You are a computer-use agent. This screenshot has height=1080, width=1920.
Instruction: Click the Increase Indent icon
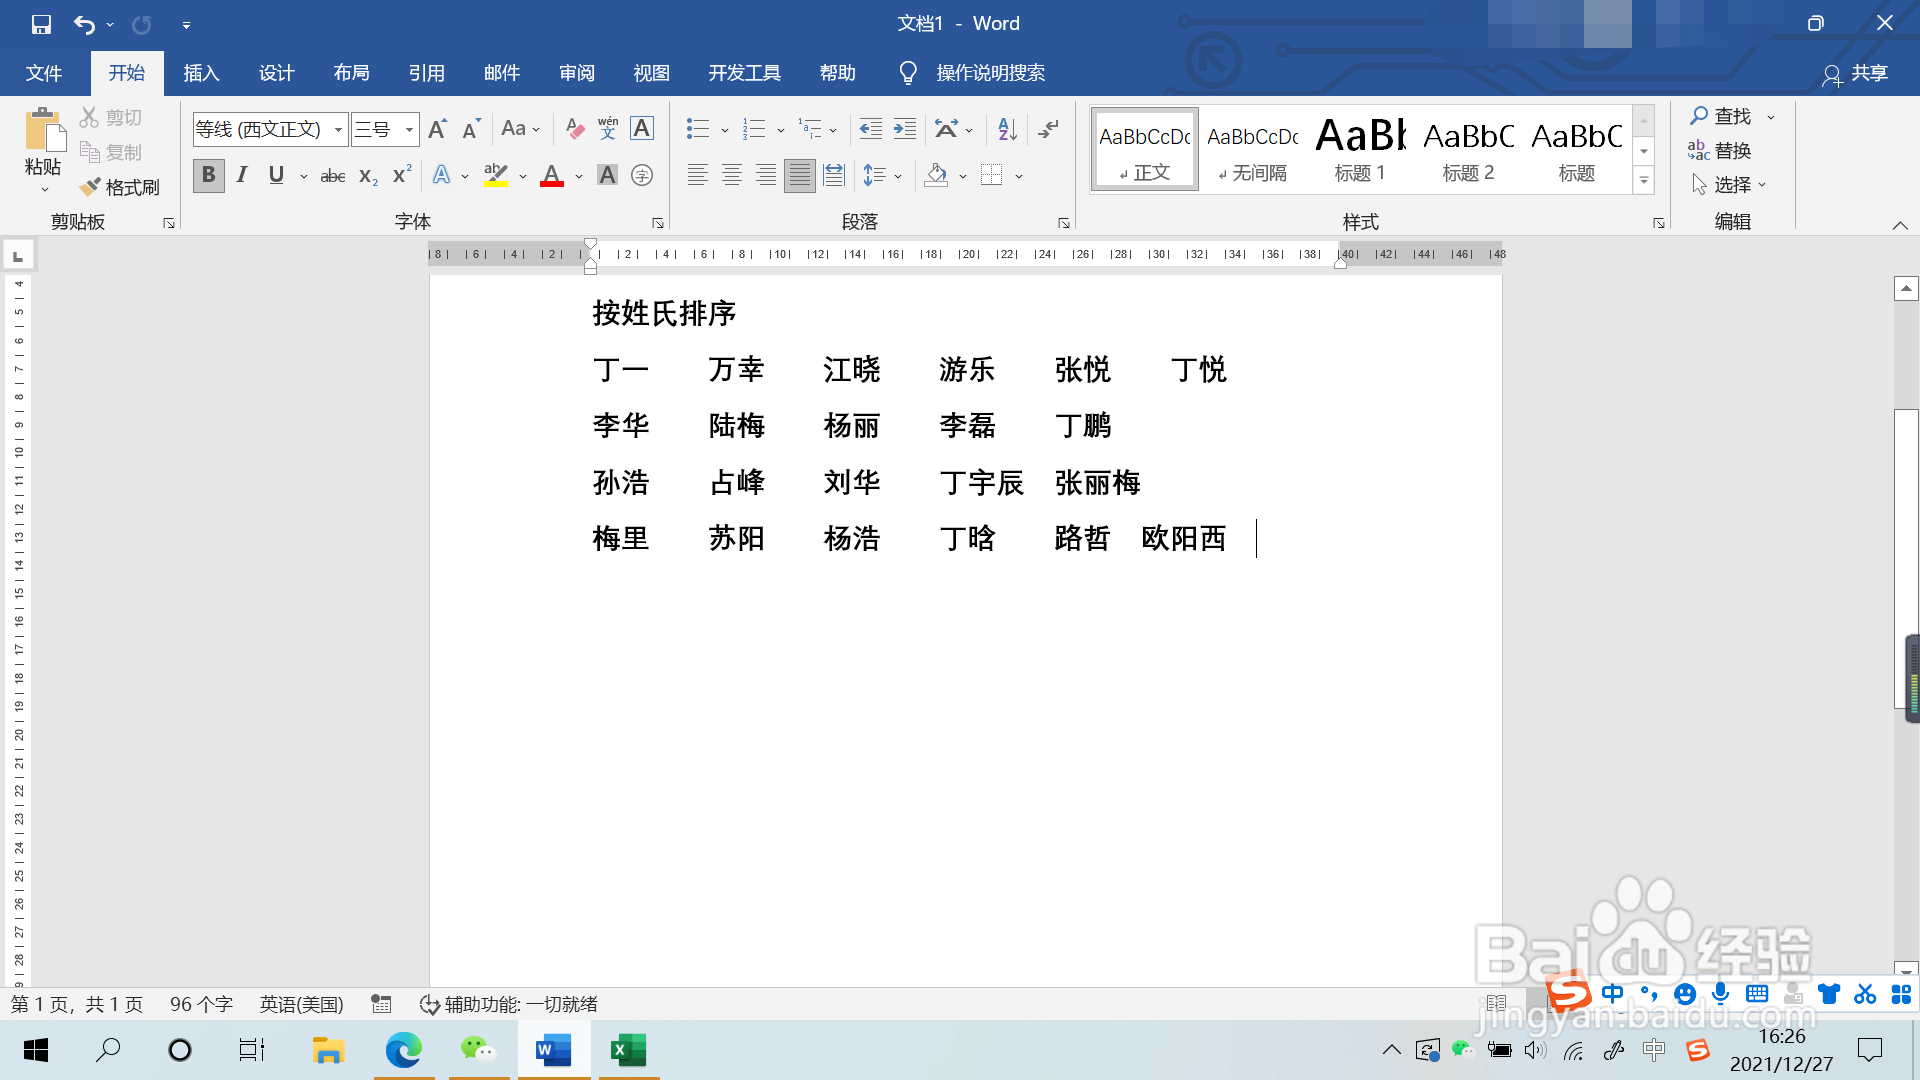(905, 129)
